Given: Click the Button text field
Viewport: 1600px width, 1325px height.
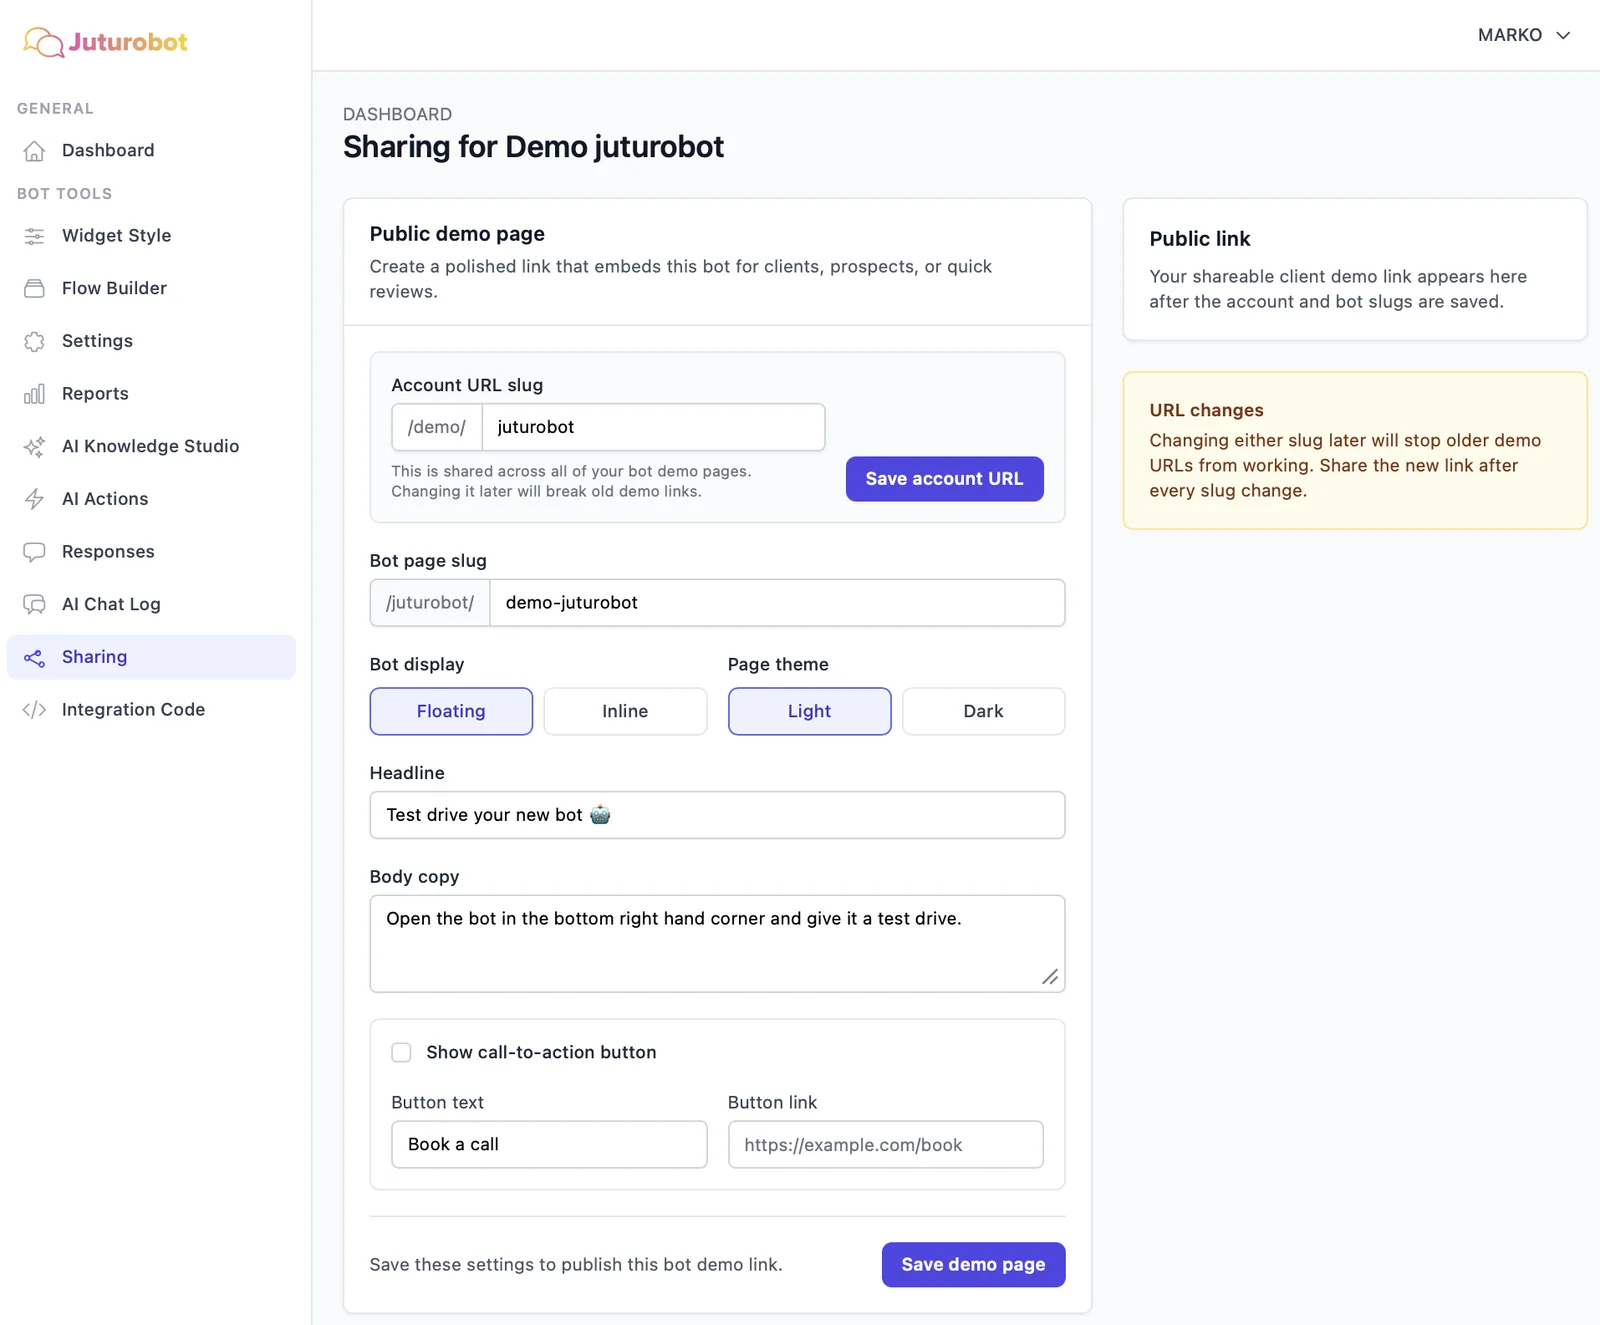Looking at the screenshot, I should point(549,1144).
